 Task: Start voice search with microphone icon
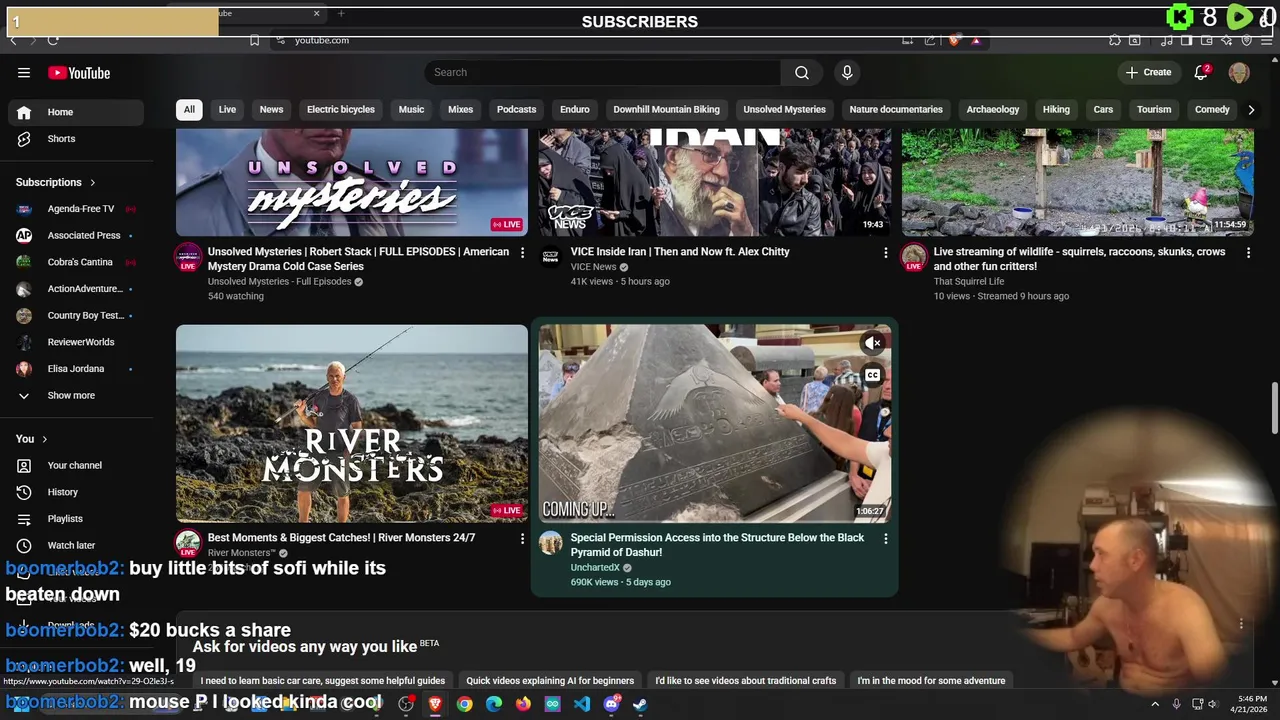point(847,72)
